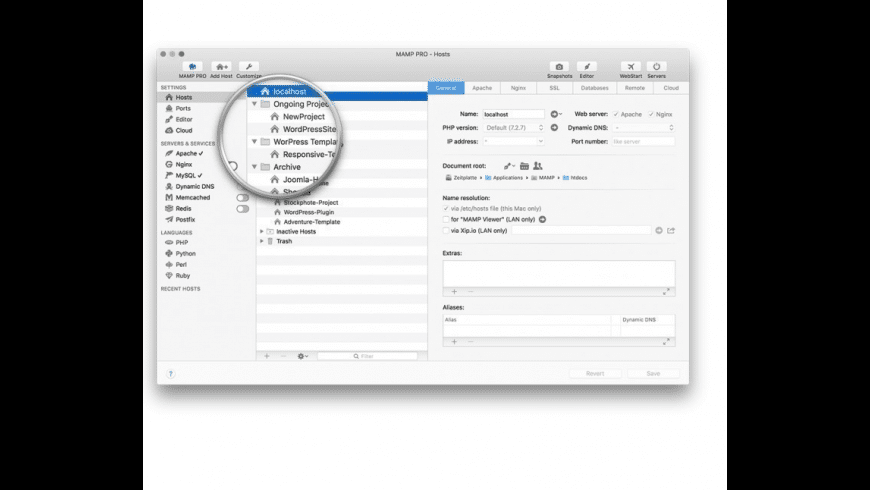Click the Save button

coord(653,373)
